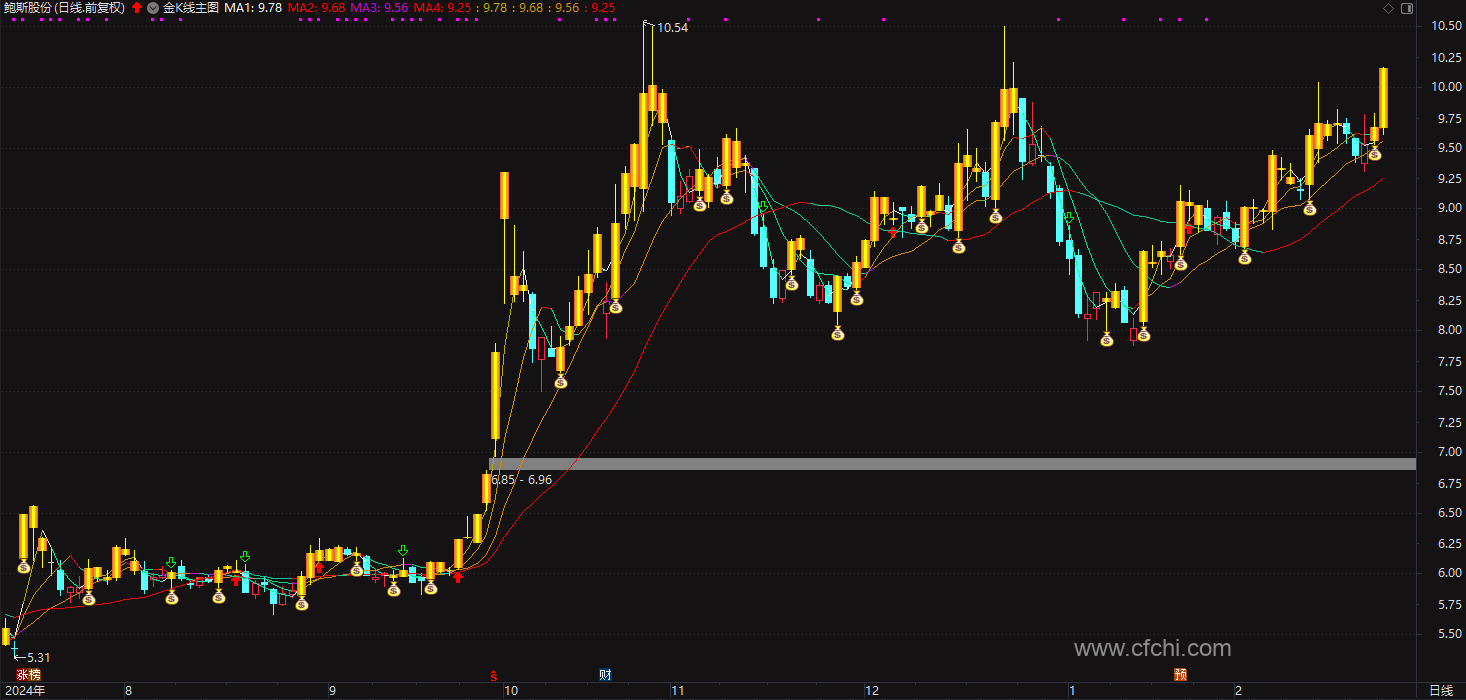The width and height of the screenshot is (1466, 700).
Task: Click the red up-arrow signal in late January
Action: [1188, 228]
